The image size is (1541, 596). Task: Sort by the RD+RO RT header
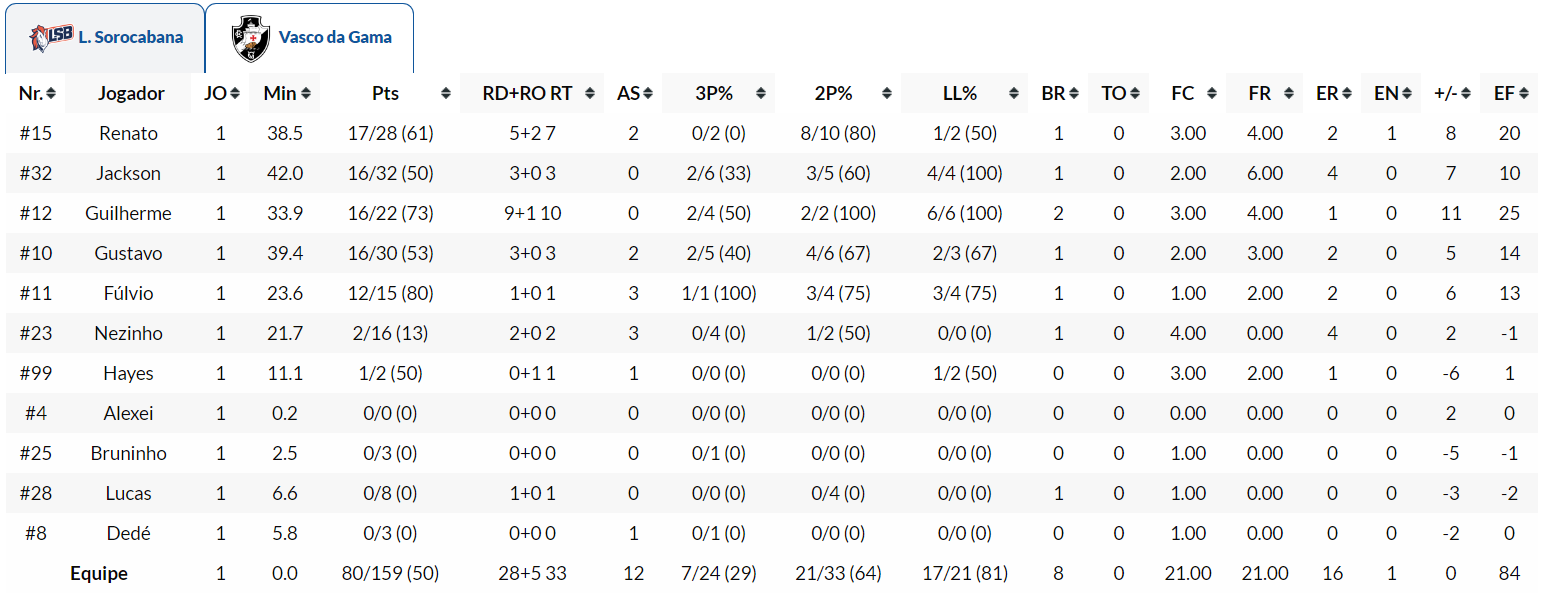pos(527,94)
